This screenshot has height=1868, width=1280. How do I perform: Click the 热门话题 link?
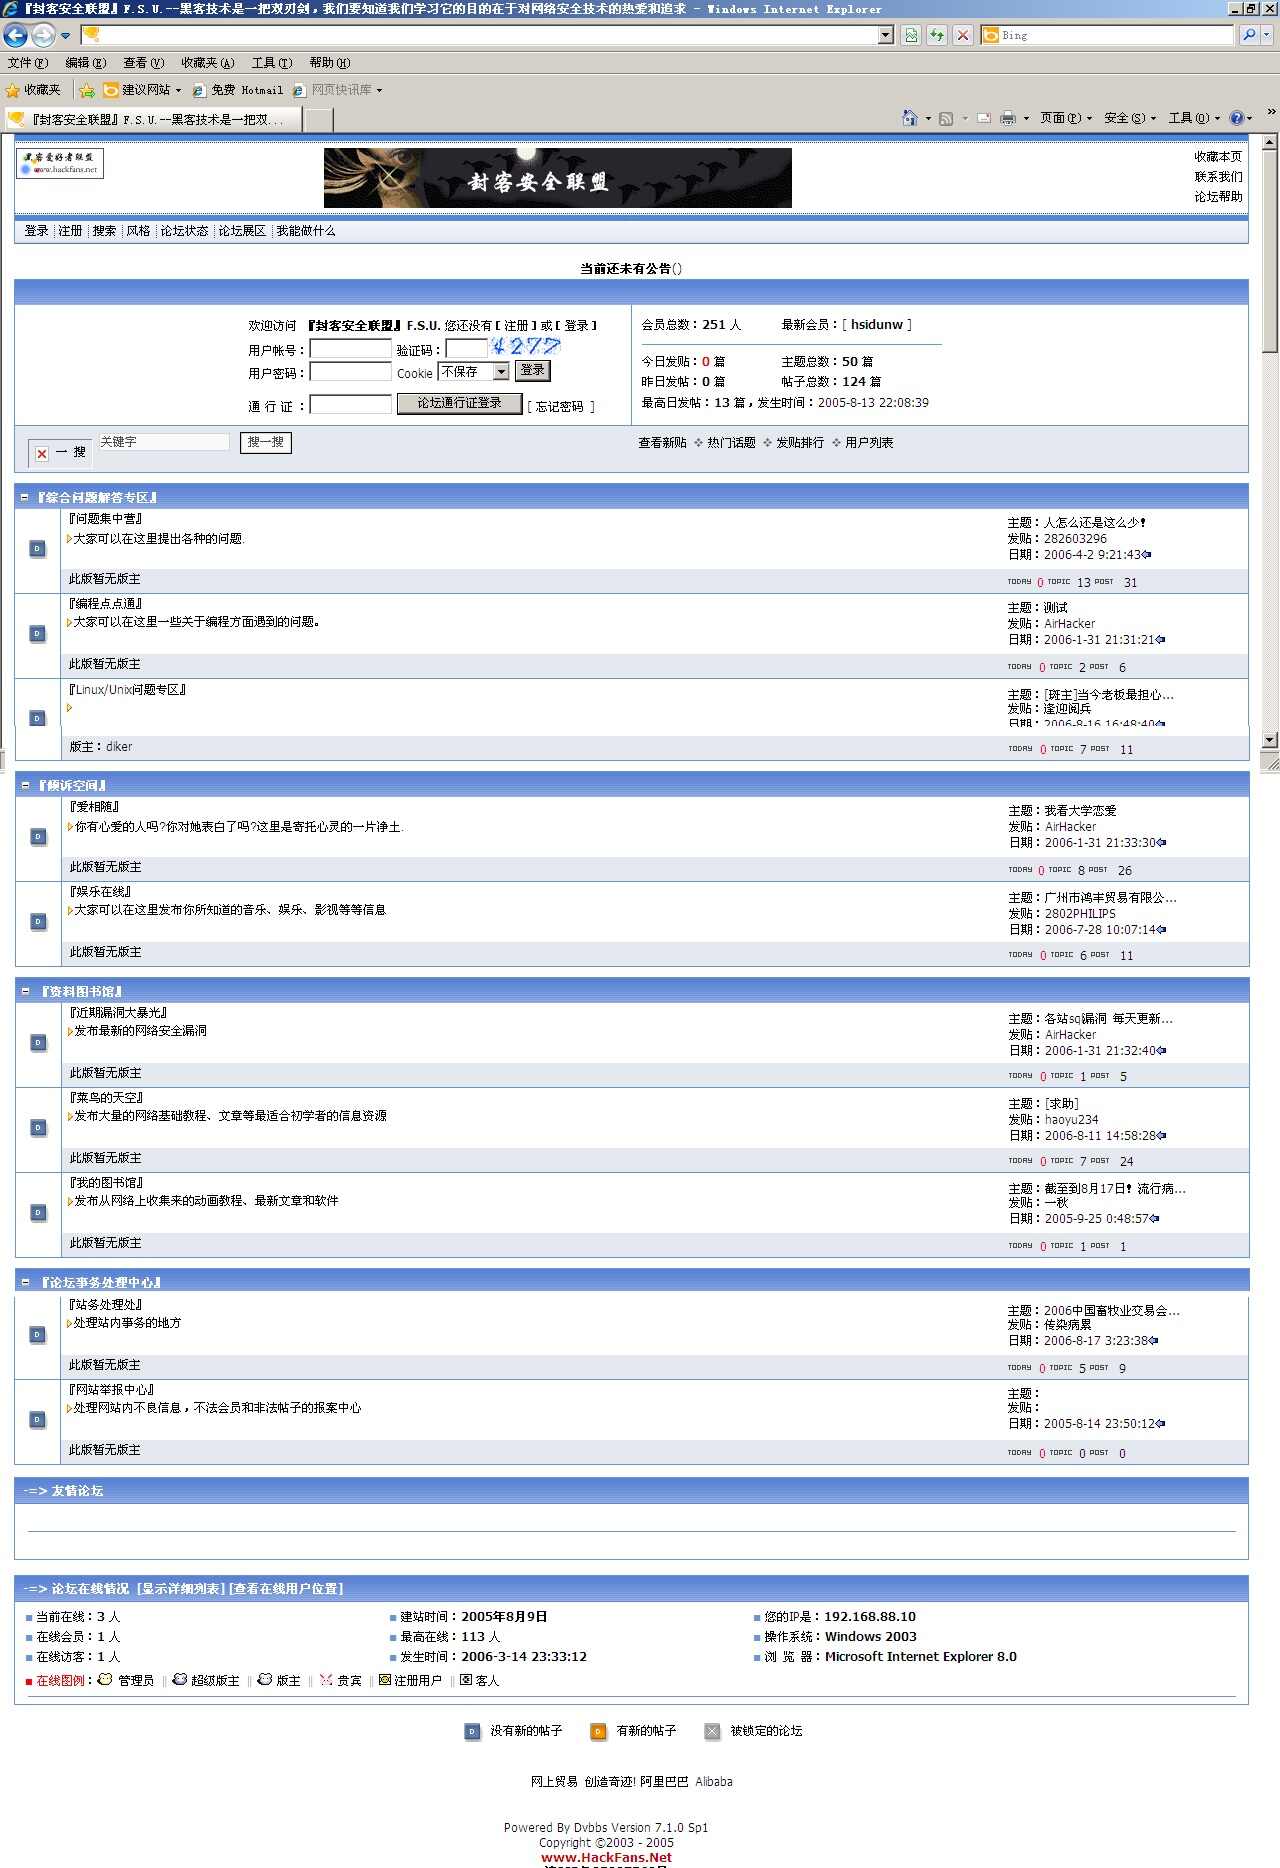pos(731,443)
